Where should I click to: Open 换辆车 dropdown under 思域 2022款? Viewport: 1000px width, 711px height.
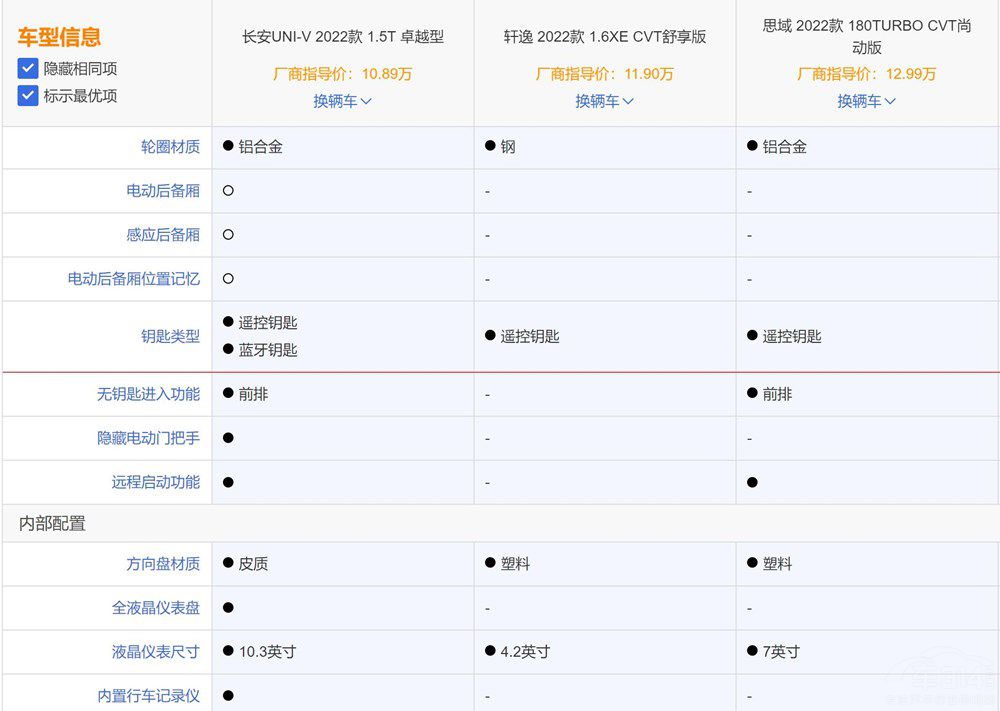pyautogui.click(x=866, y=101)
